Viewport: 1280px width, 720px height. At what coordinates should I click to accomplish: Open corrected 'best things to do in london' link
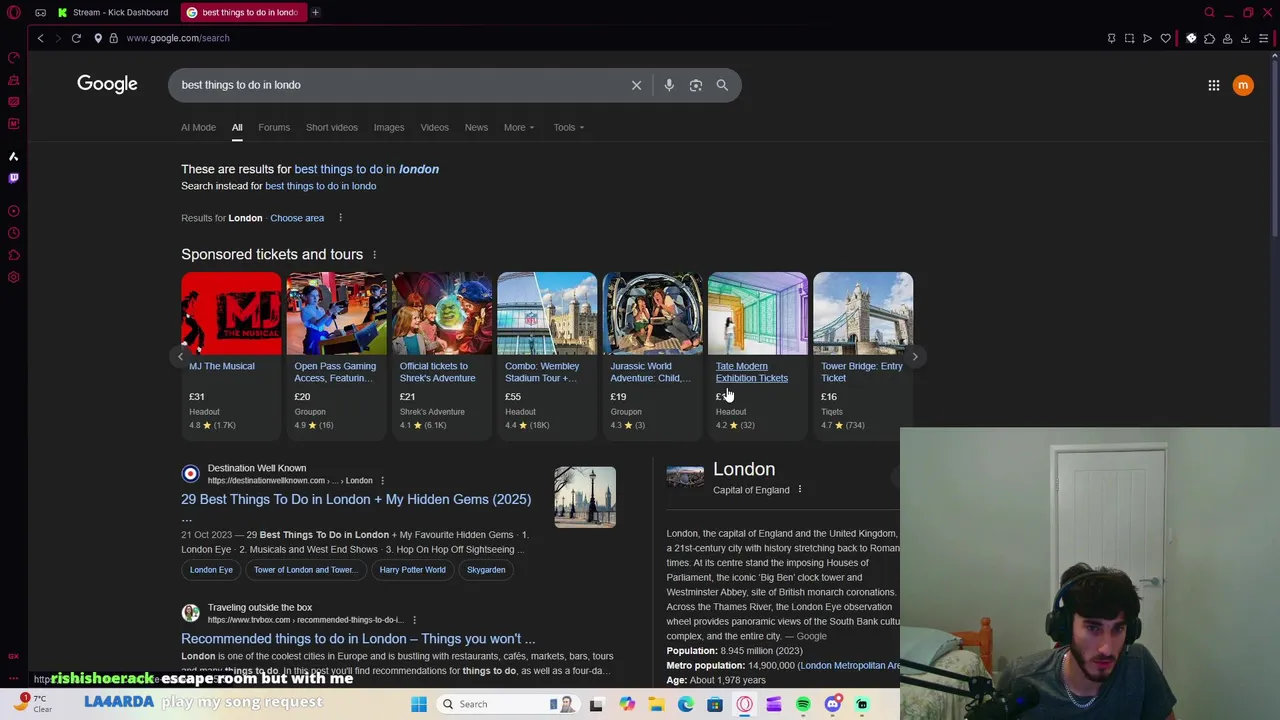366,169
